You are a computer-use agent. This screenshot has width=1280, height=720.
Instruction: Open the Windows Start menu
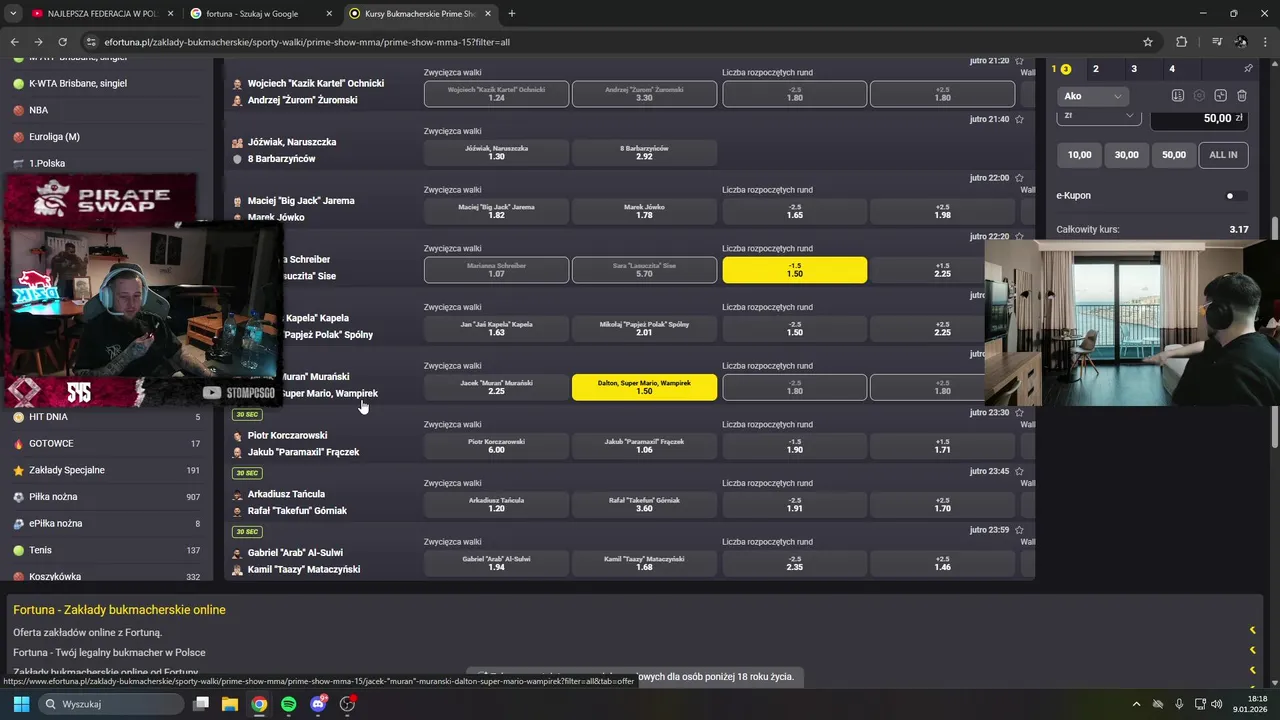point(21,704)
